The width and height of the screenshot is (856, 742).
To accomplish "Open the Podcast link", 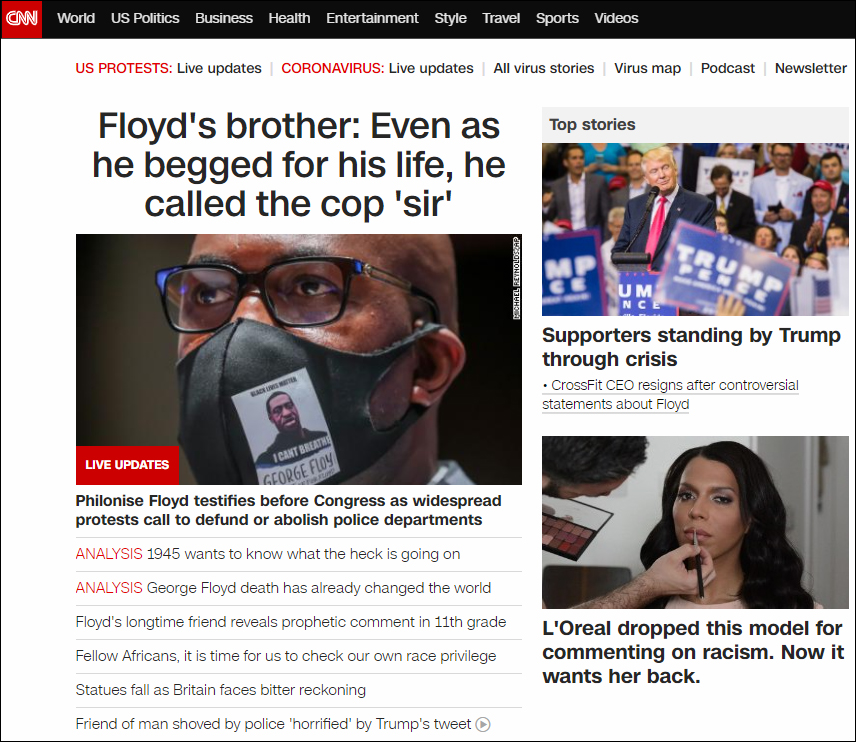I will pyautogui.click(x=728, y=68).
